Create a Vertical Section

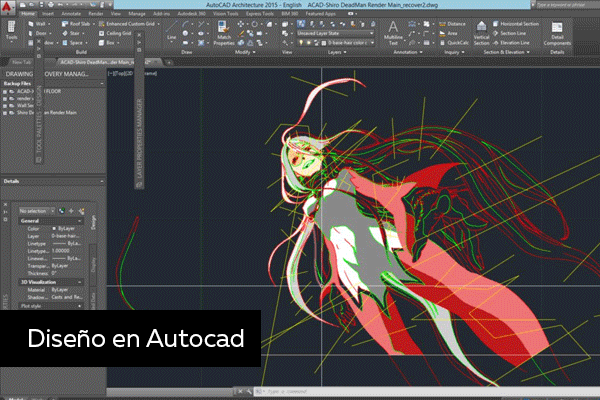click(x=481, y=33)
